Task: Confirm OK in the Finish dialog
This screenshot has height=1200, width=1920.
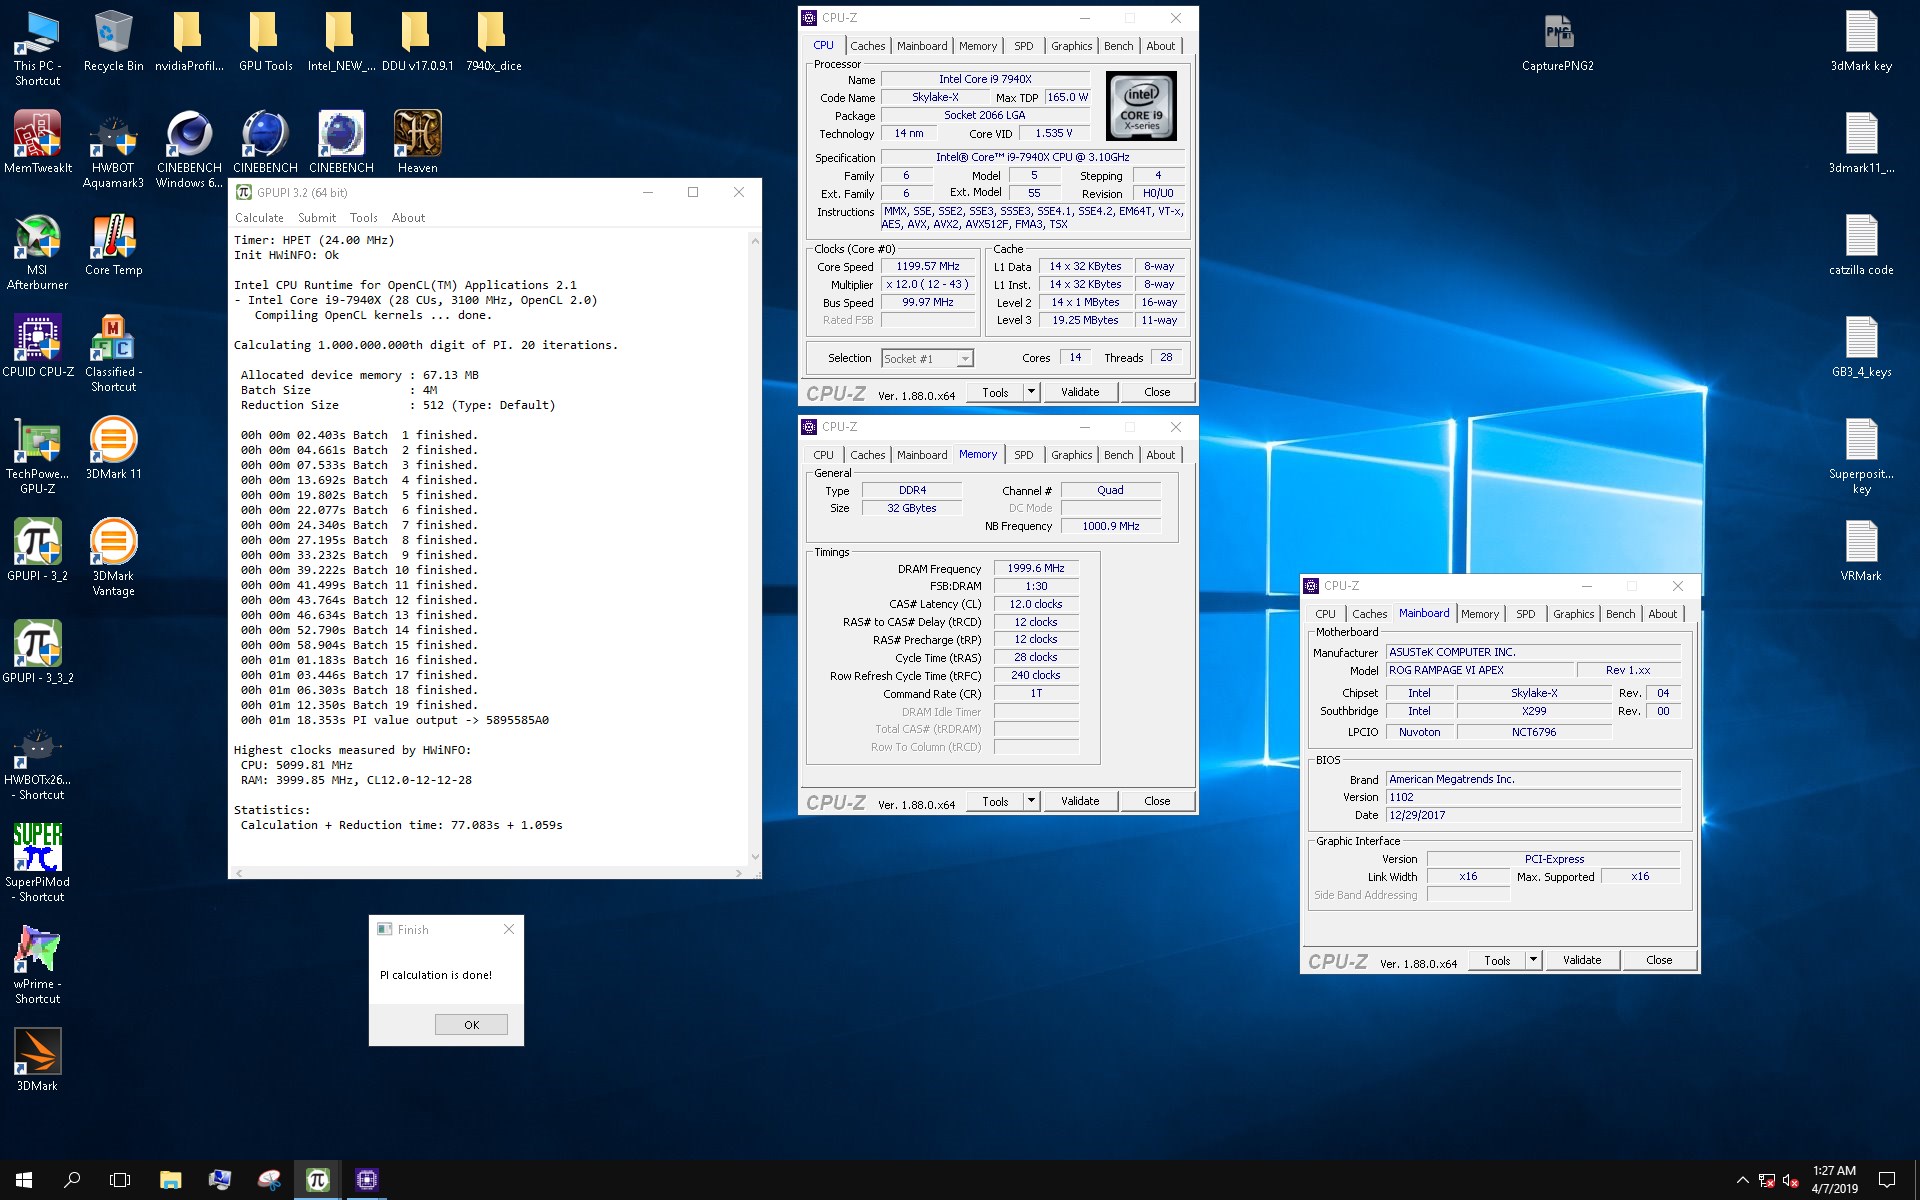Action: pyautogui.click(x=471, y=1025)
